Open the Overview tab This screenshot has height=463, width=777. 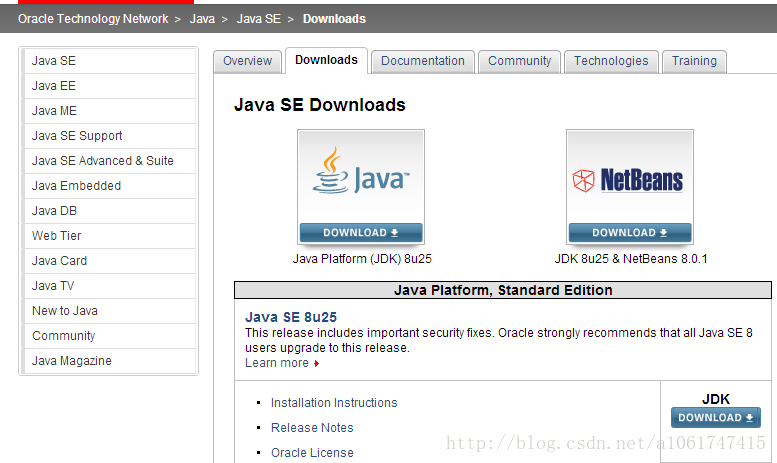[247, 61]
